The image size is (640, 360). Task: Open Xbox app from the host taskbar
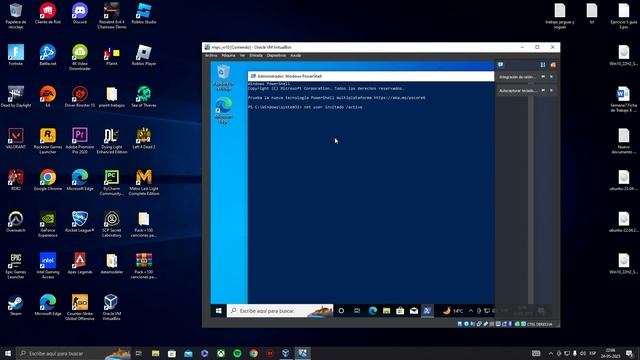[221, 353]
